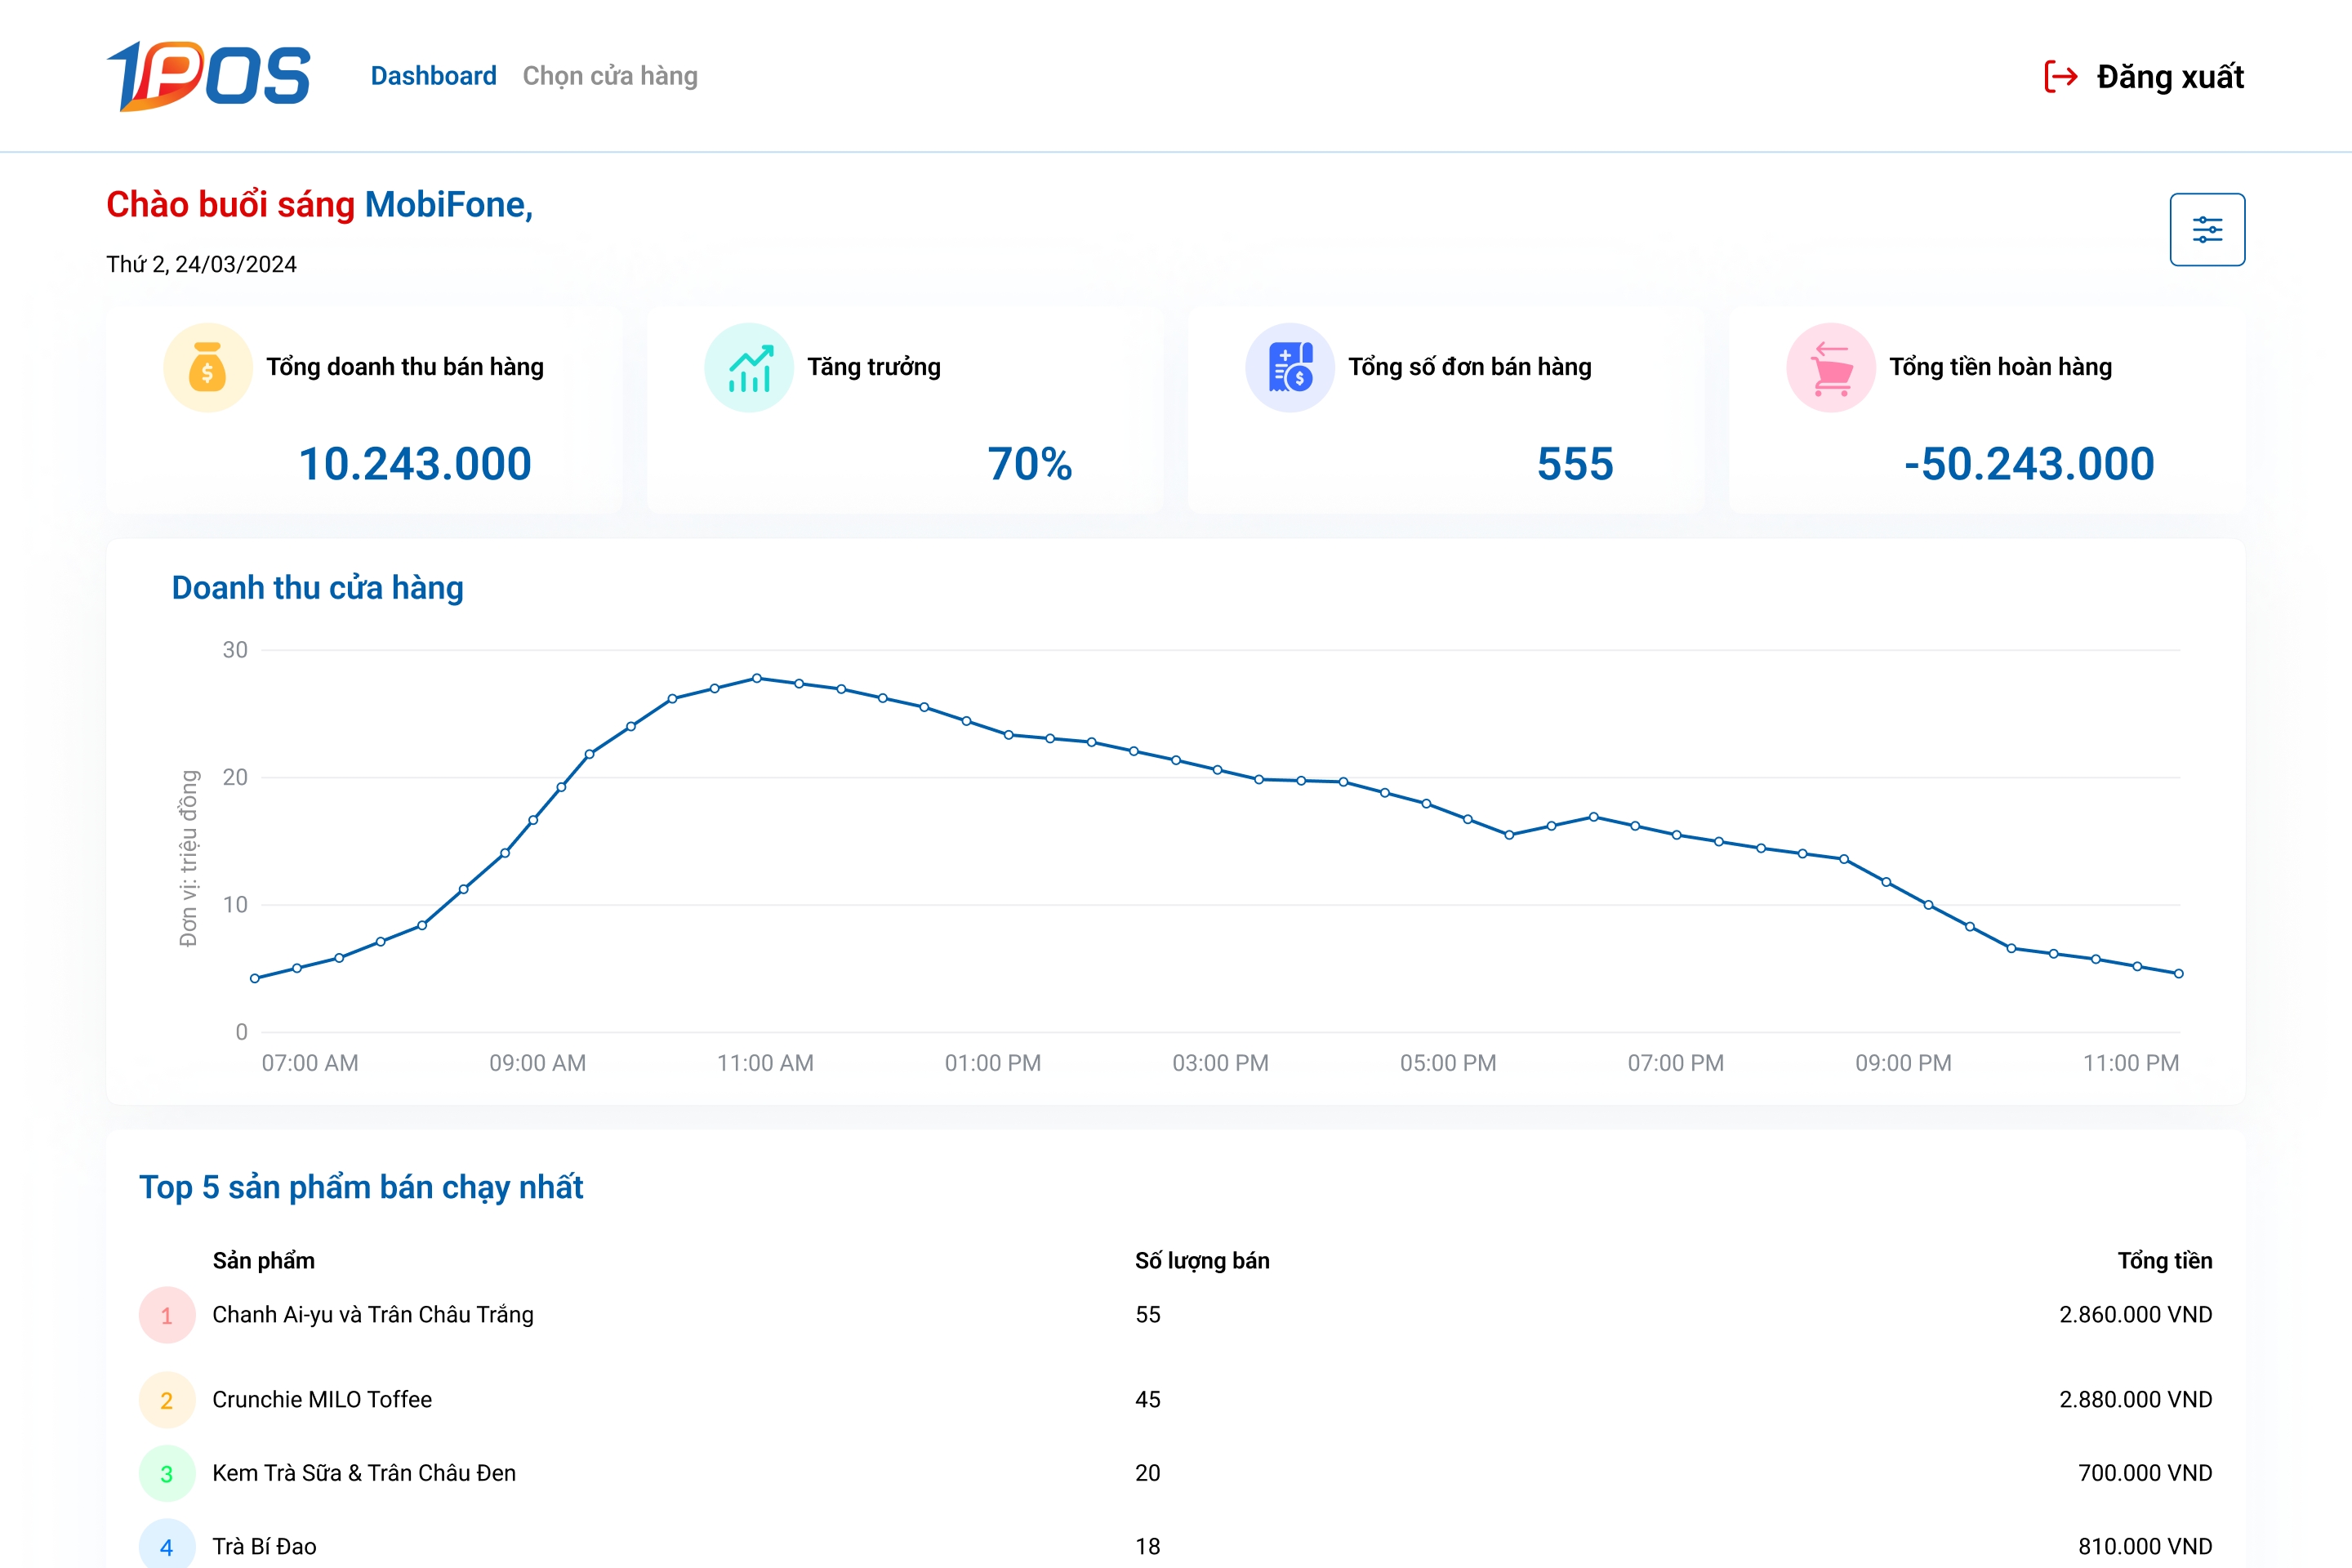Click the last data point at 11:00 PM
2352x1568 pixels.
point(2178,973)
